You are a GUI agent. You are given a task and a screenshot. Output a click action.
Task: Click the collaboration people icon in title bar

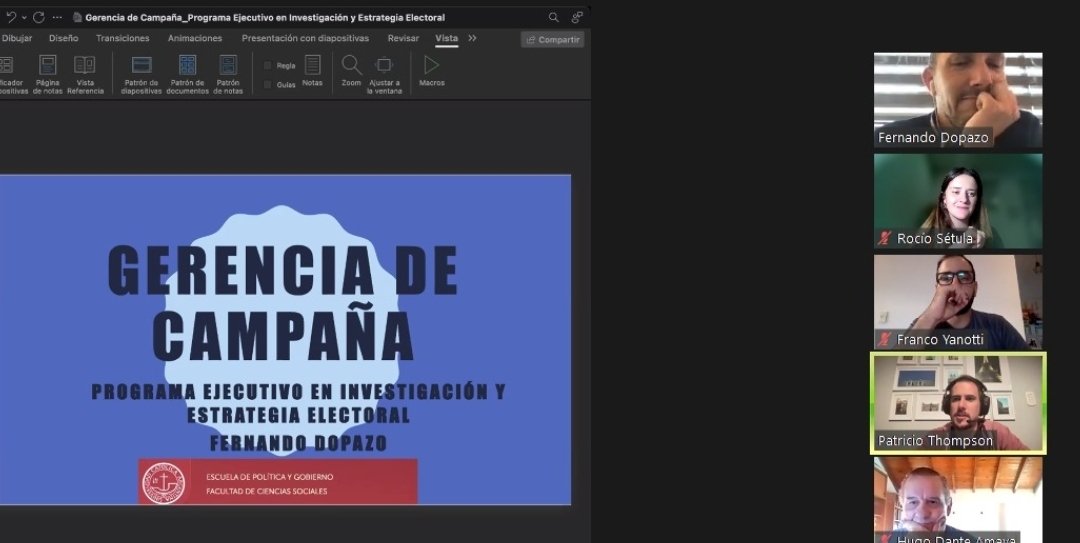pos(577,17)
